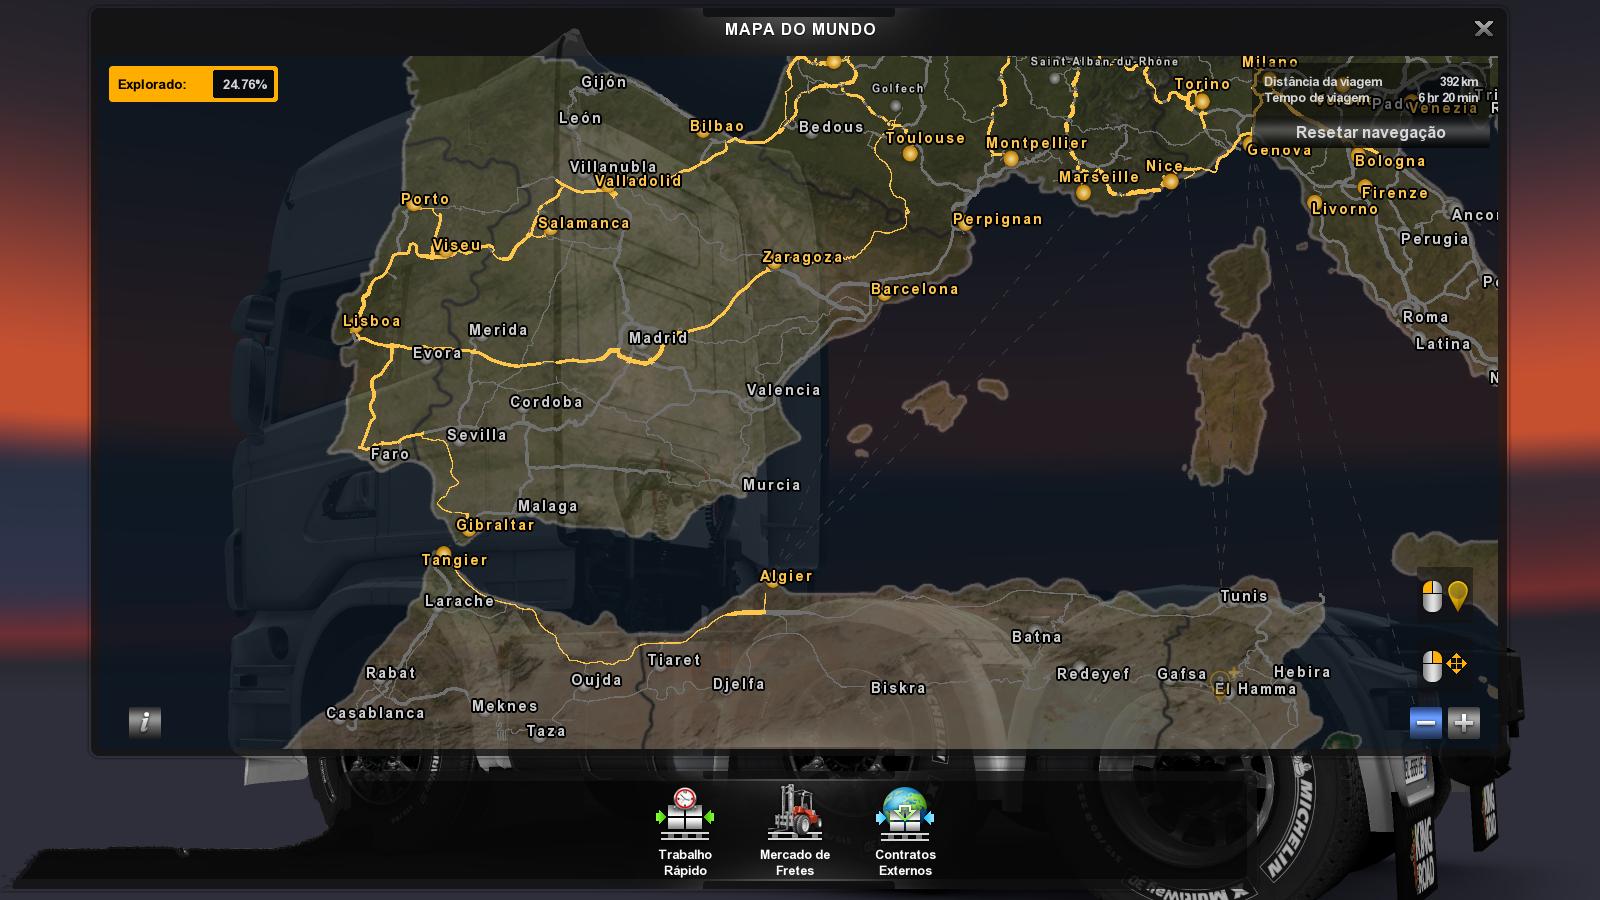This screenshot has height=900, width=1600.
Task: Click the Valladolid label on map
Action: [x=638, y=181]
